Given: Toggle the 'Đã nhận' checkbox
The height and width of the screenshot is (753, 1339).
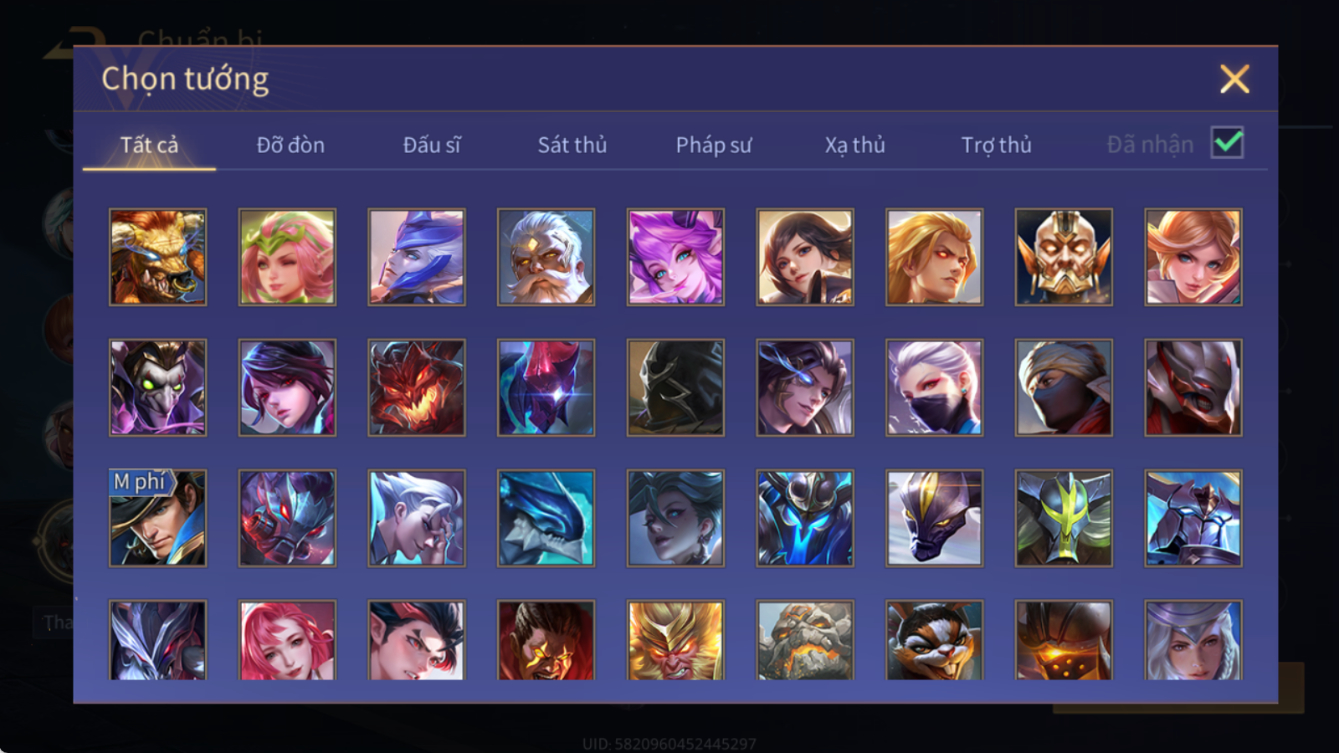Looking at the screenshot, I should 1228,143.
